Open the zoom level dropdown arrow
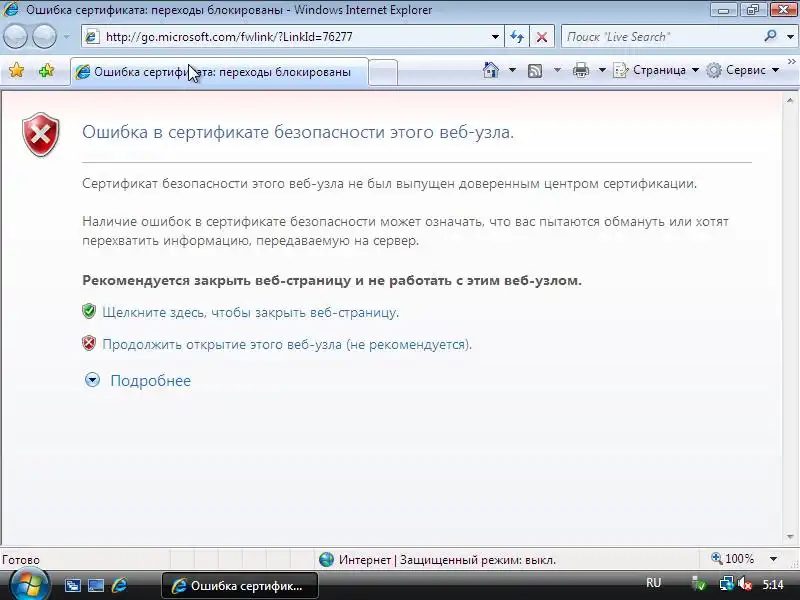The width and height of the screenshot is (800, 600). point(773,559)
